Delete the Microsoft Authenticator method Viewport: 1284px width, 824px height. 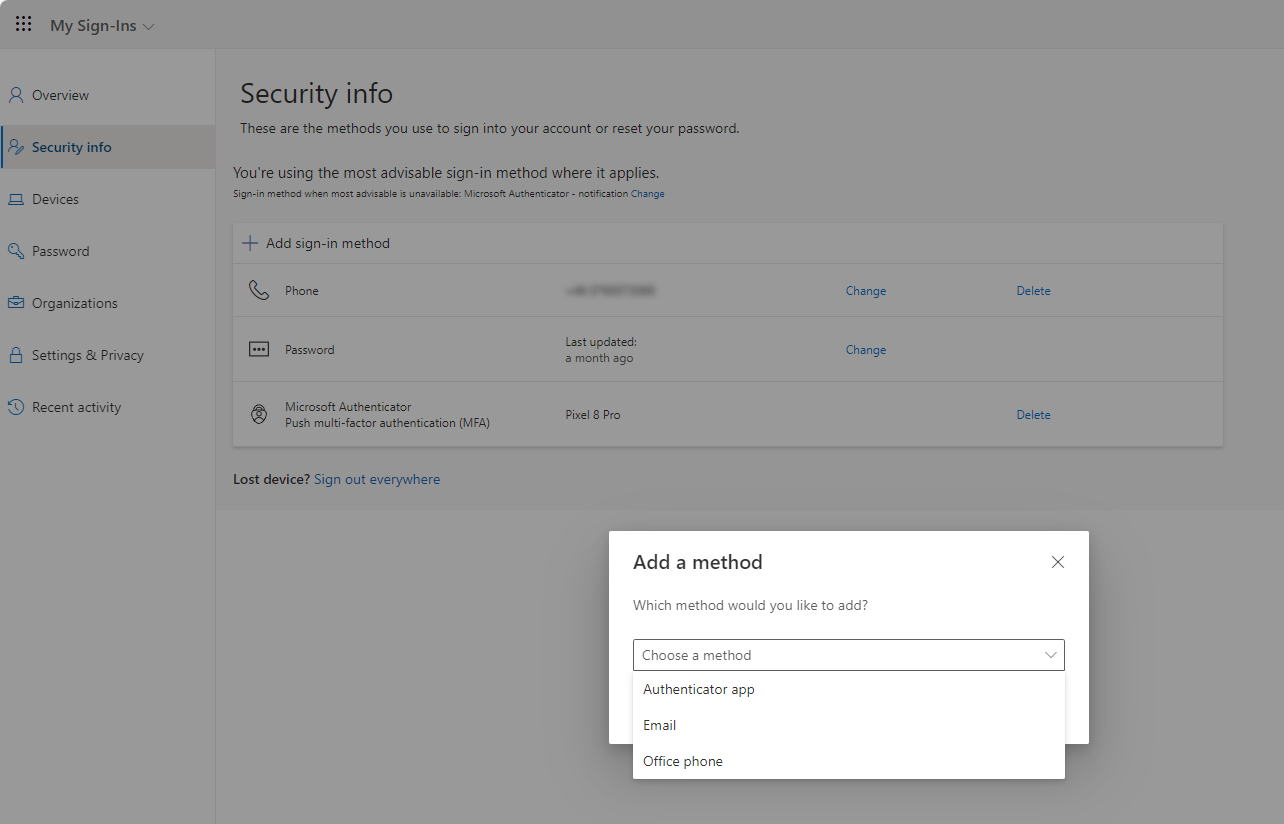coord(1033,415)
